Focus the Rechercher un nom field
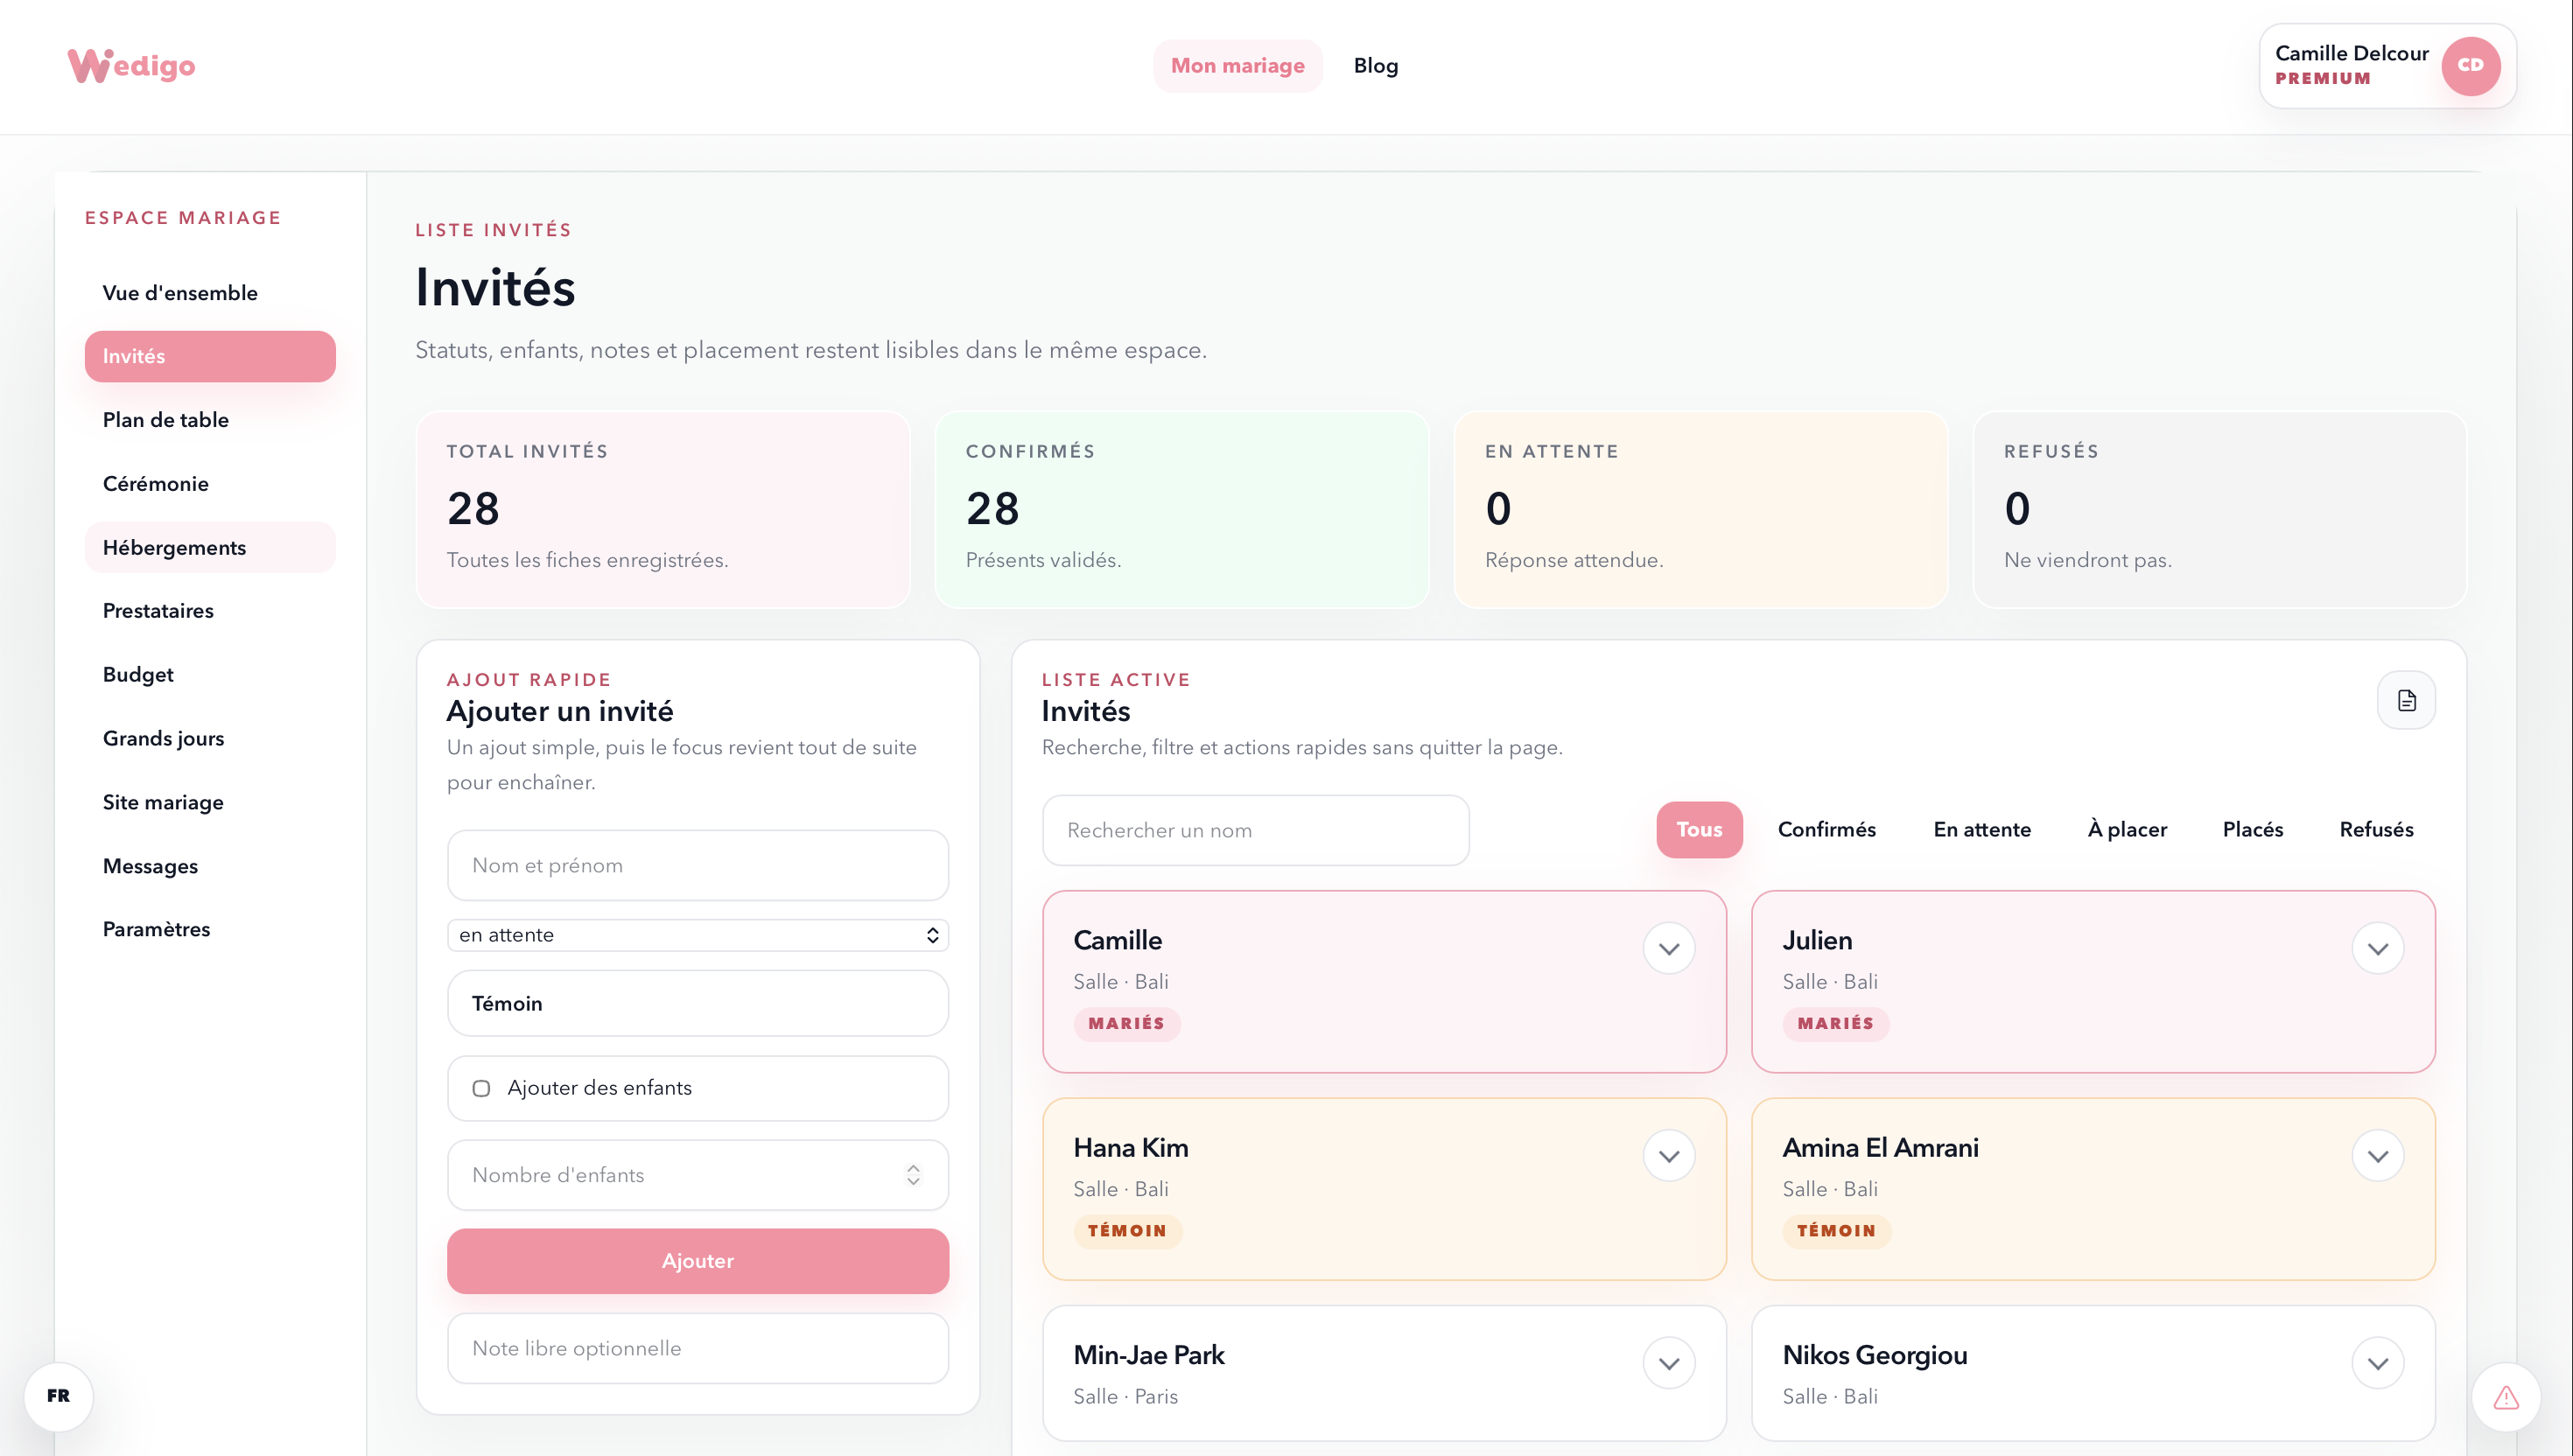 tap(1256, 830)
